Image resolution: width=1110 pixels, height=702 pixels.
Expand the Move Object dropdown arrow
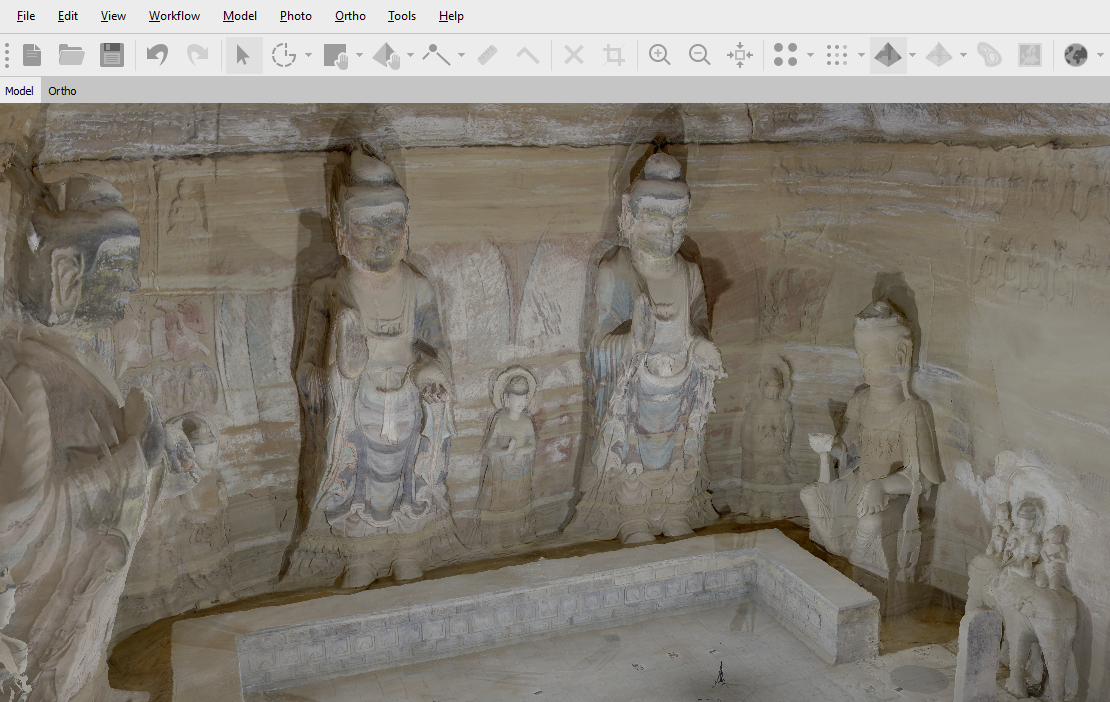coord(411,55)
